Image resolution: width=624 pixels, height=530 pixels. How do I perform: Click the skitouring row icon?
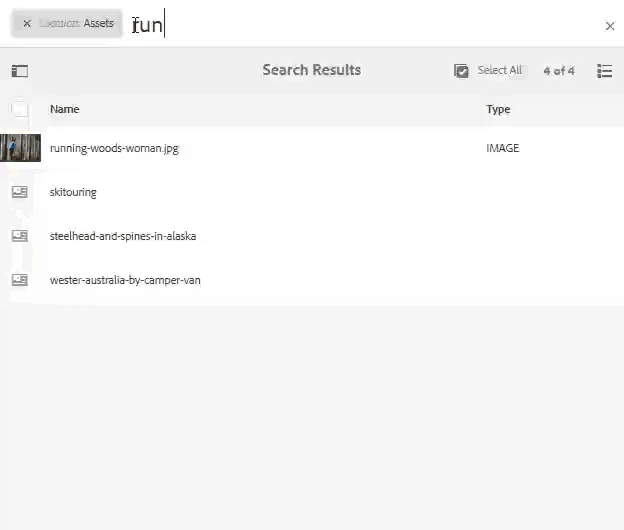click(20, 192)
